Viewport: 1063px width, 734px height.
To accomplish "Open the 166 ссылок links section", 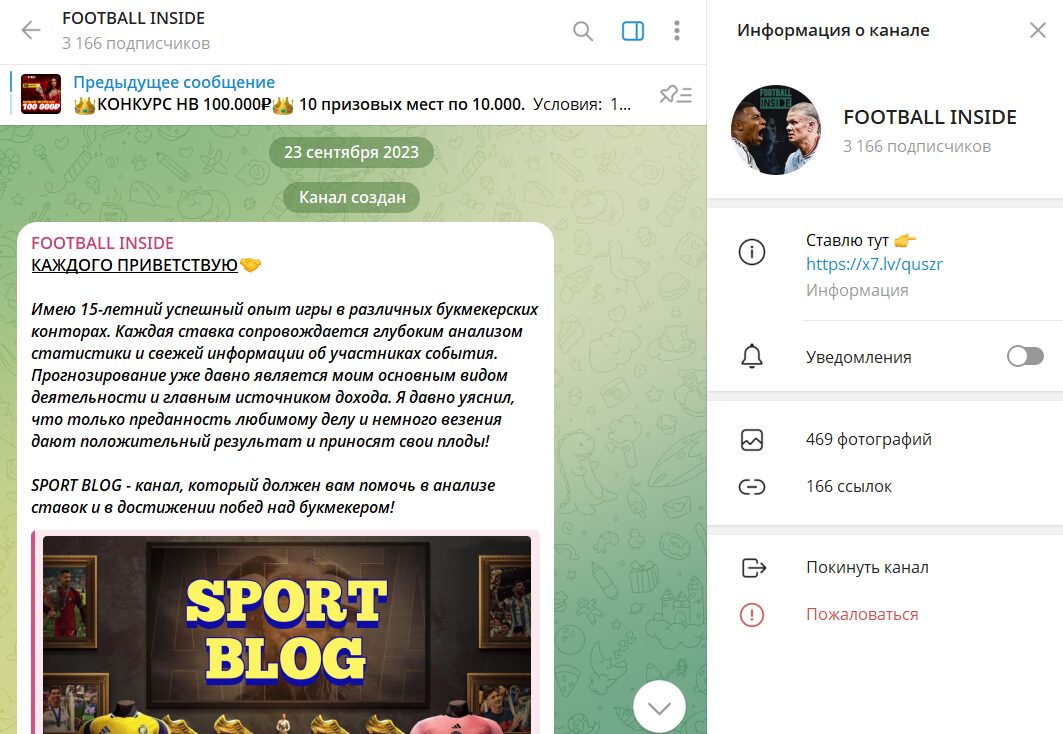I will tap(885, 487).
